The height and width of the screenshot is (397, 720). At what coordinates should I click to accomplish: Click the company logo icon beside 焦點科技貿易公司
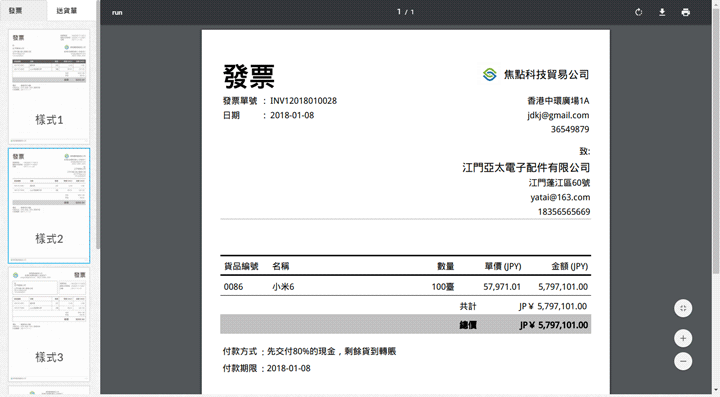[489, 74]
